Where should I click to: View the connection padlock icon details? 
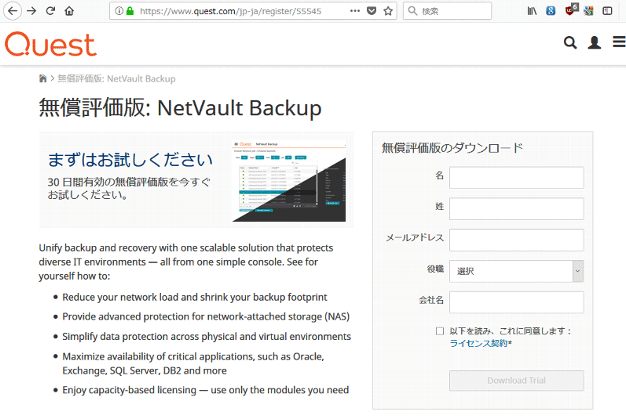[x=130, y=11]
